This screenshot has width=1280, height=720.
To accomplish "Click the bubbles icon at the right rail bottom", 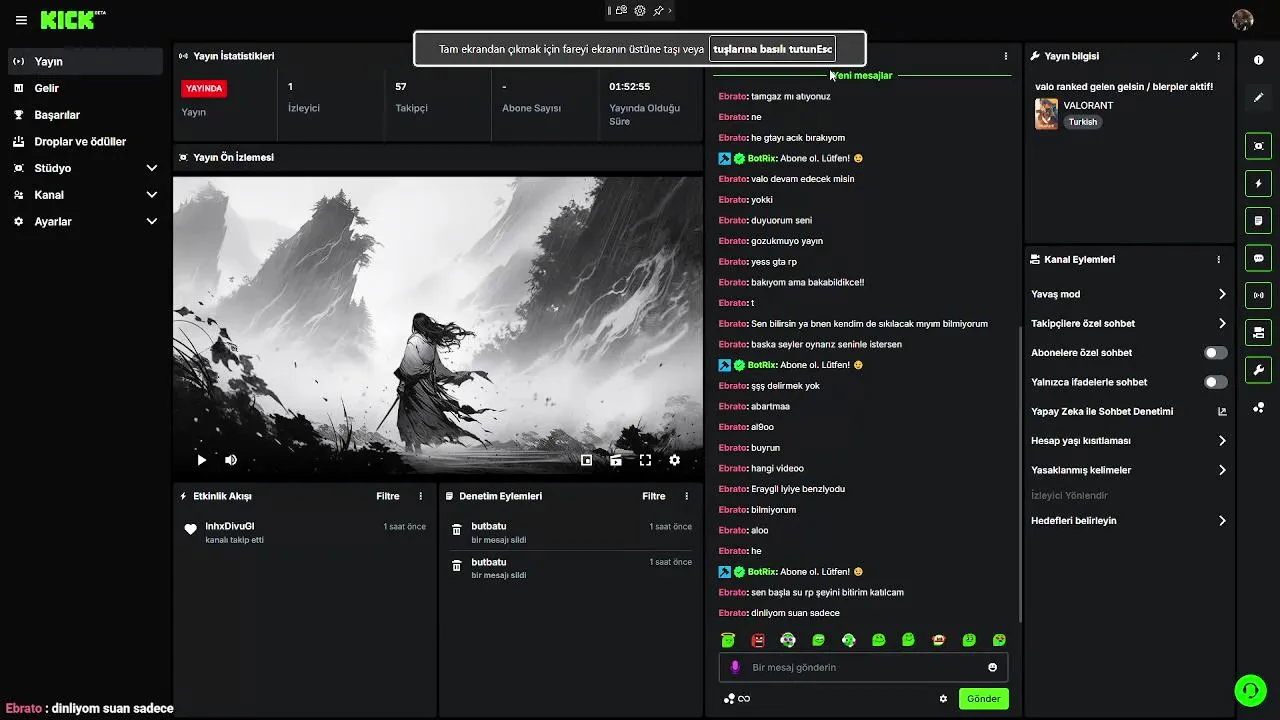I will click(1259, 407).
